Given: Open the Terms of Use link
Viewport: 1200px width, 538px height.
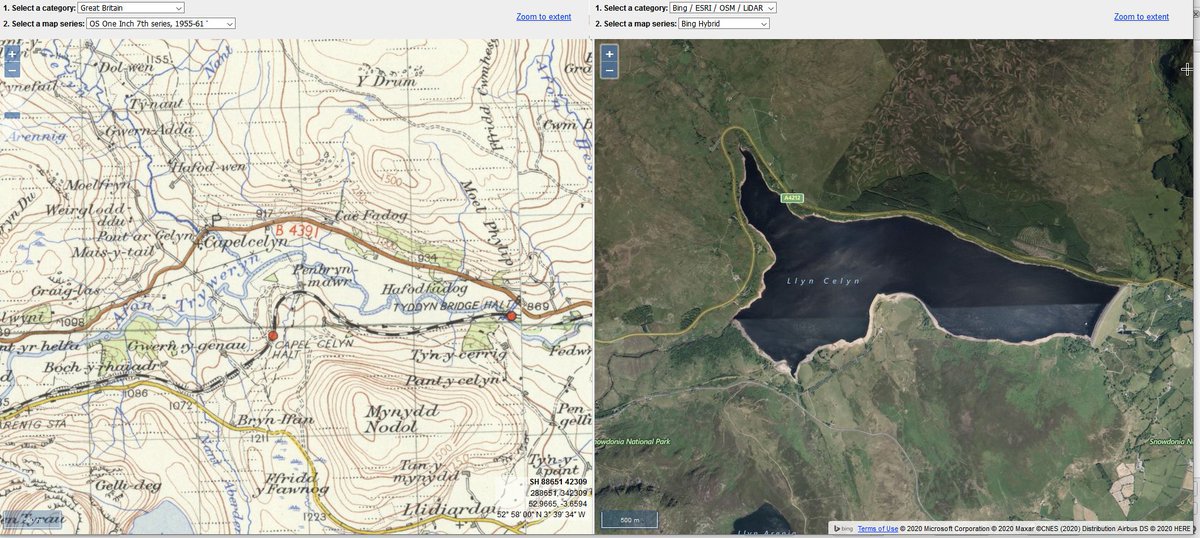Looking at the screenshot, I should click(x=877, y=528).
